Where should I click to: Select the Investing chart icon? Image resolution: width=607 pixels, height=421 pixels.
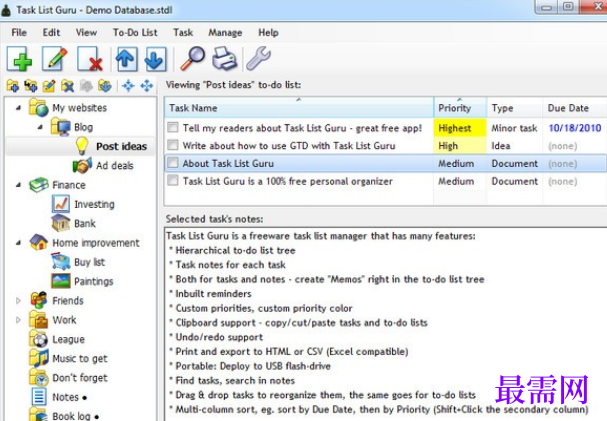point(61,204)
